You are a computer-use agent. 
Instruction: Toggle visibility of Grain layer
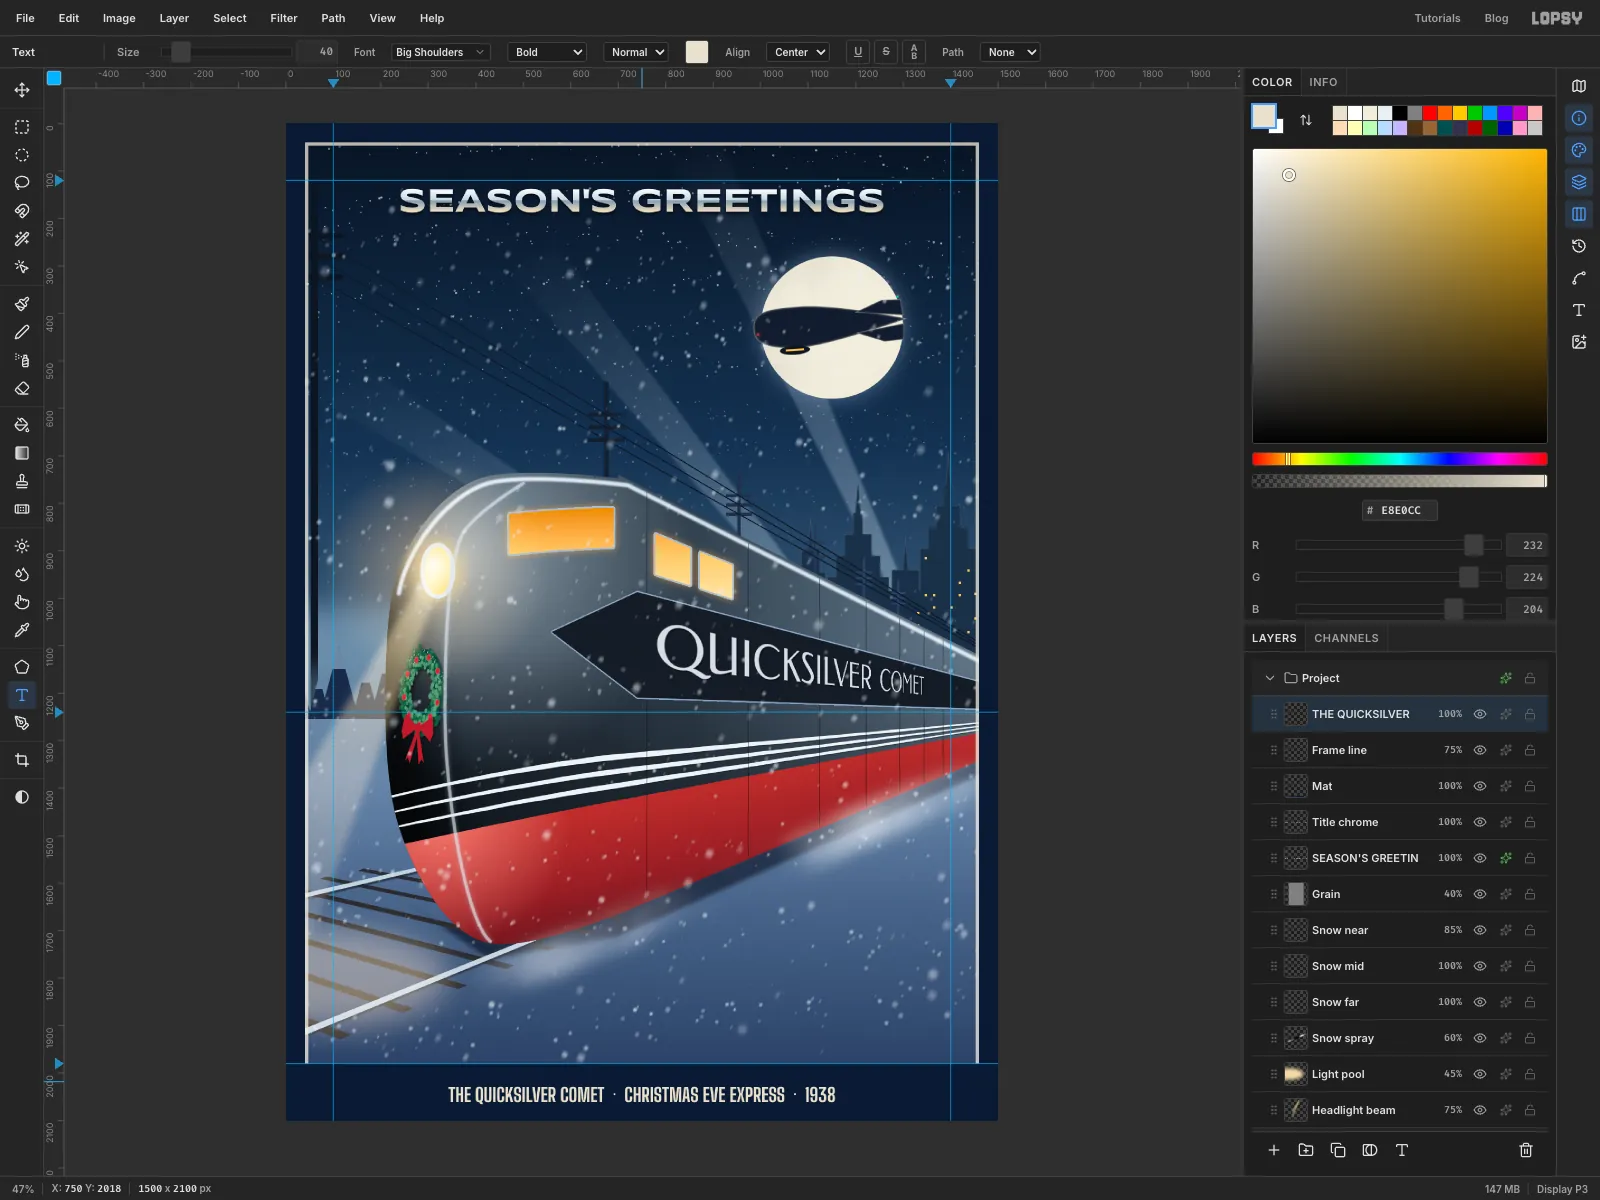click(x=1480, y=894)
